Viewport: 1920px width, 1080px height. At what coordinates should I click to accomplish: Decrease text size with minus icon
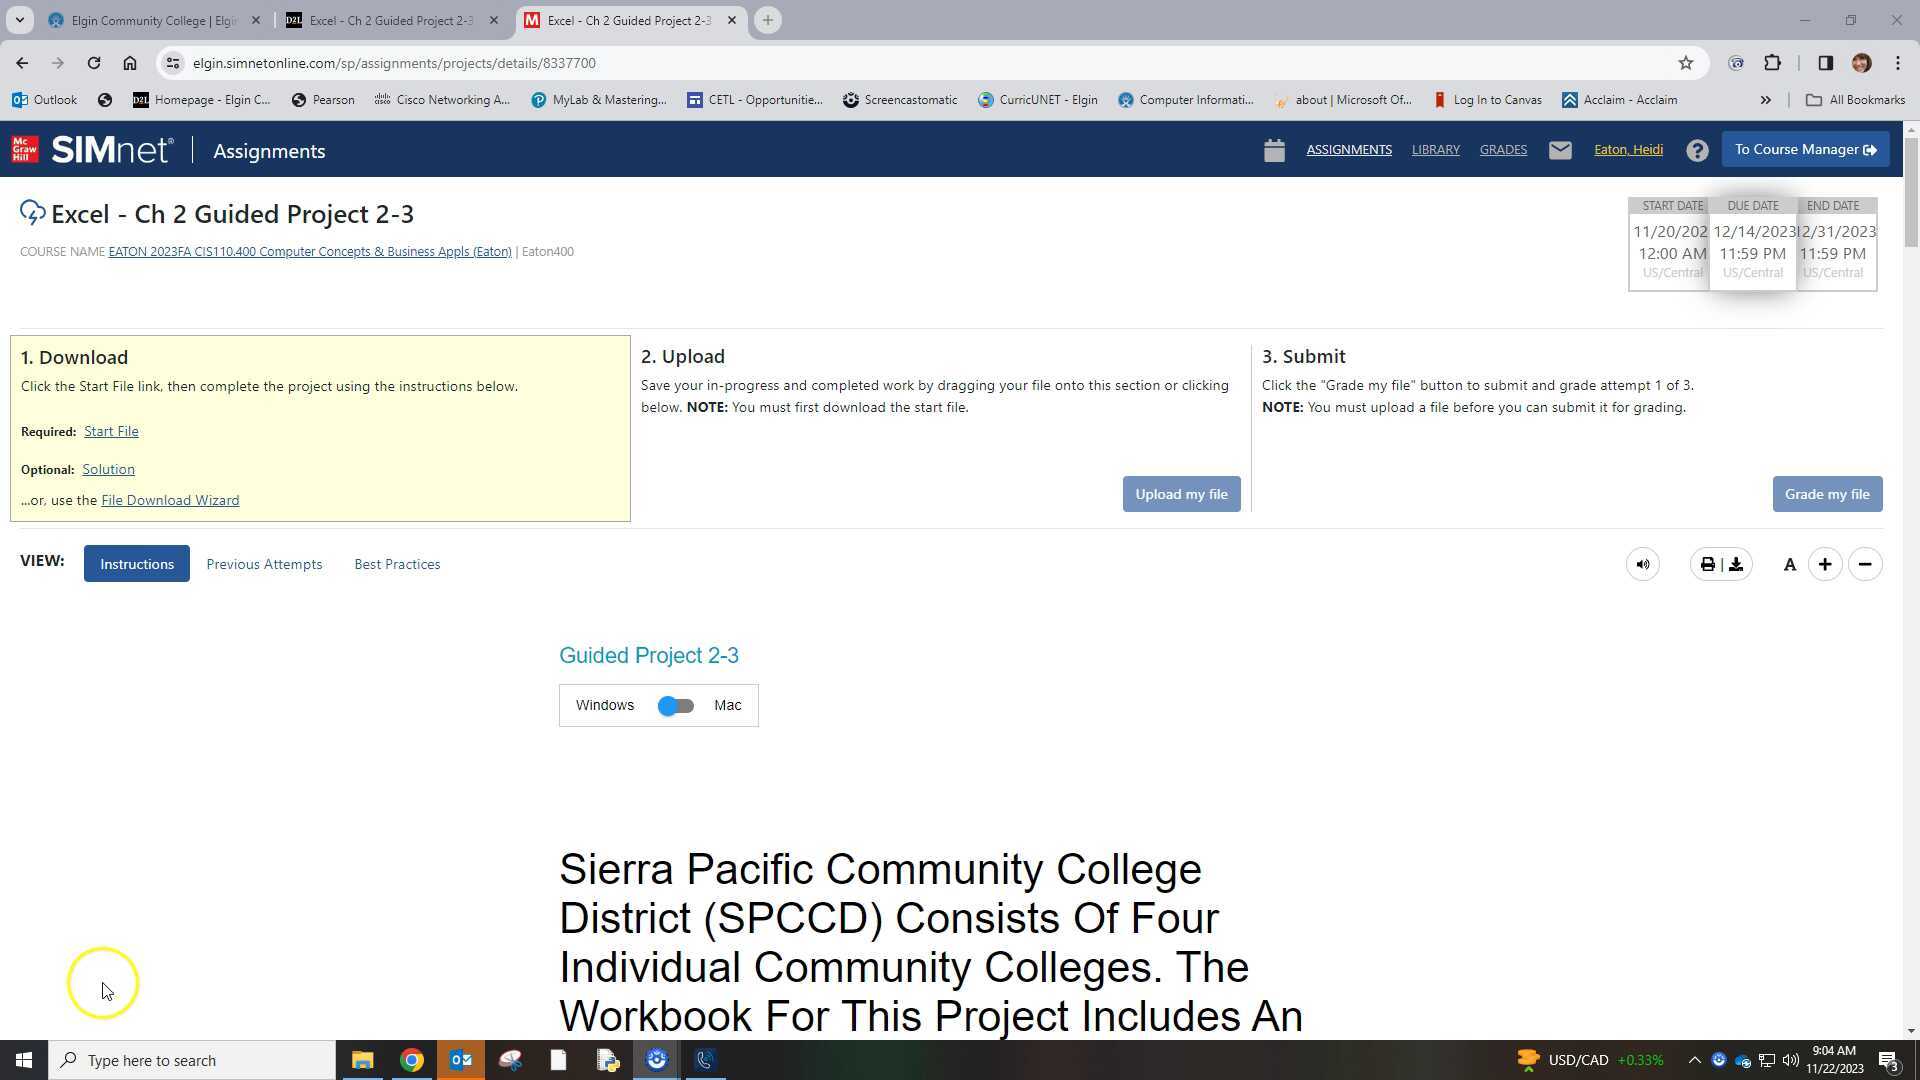point(1865,565)
